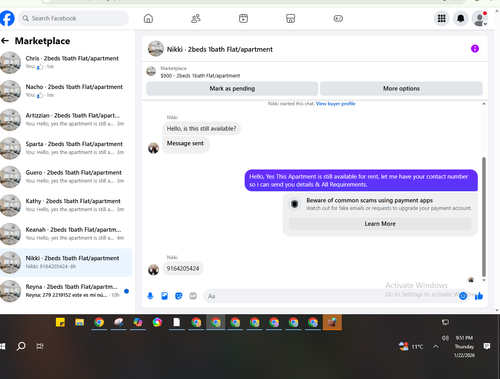Viewport: 500px width, 379px height.
Task: Click the chat scrollbar thumb
Action: [484, 217]
